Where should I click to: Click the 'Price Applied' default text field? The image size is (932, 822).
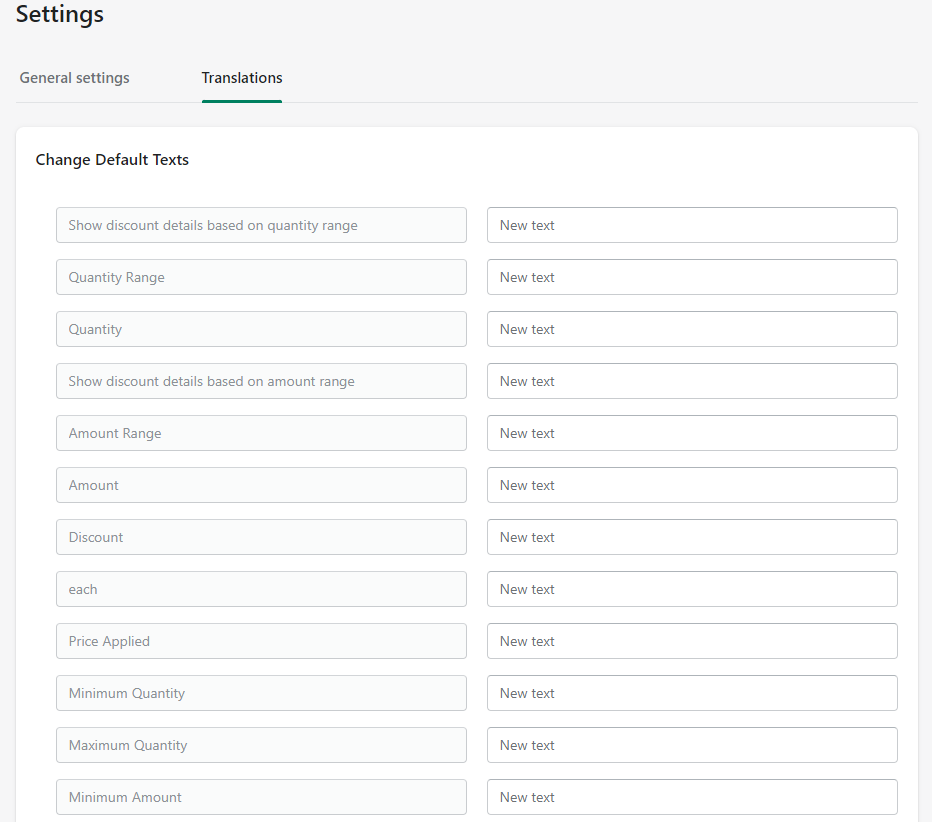(x=262, y=641)
